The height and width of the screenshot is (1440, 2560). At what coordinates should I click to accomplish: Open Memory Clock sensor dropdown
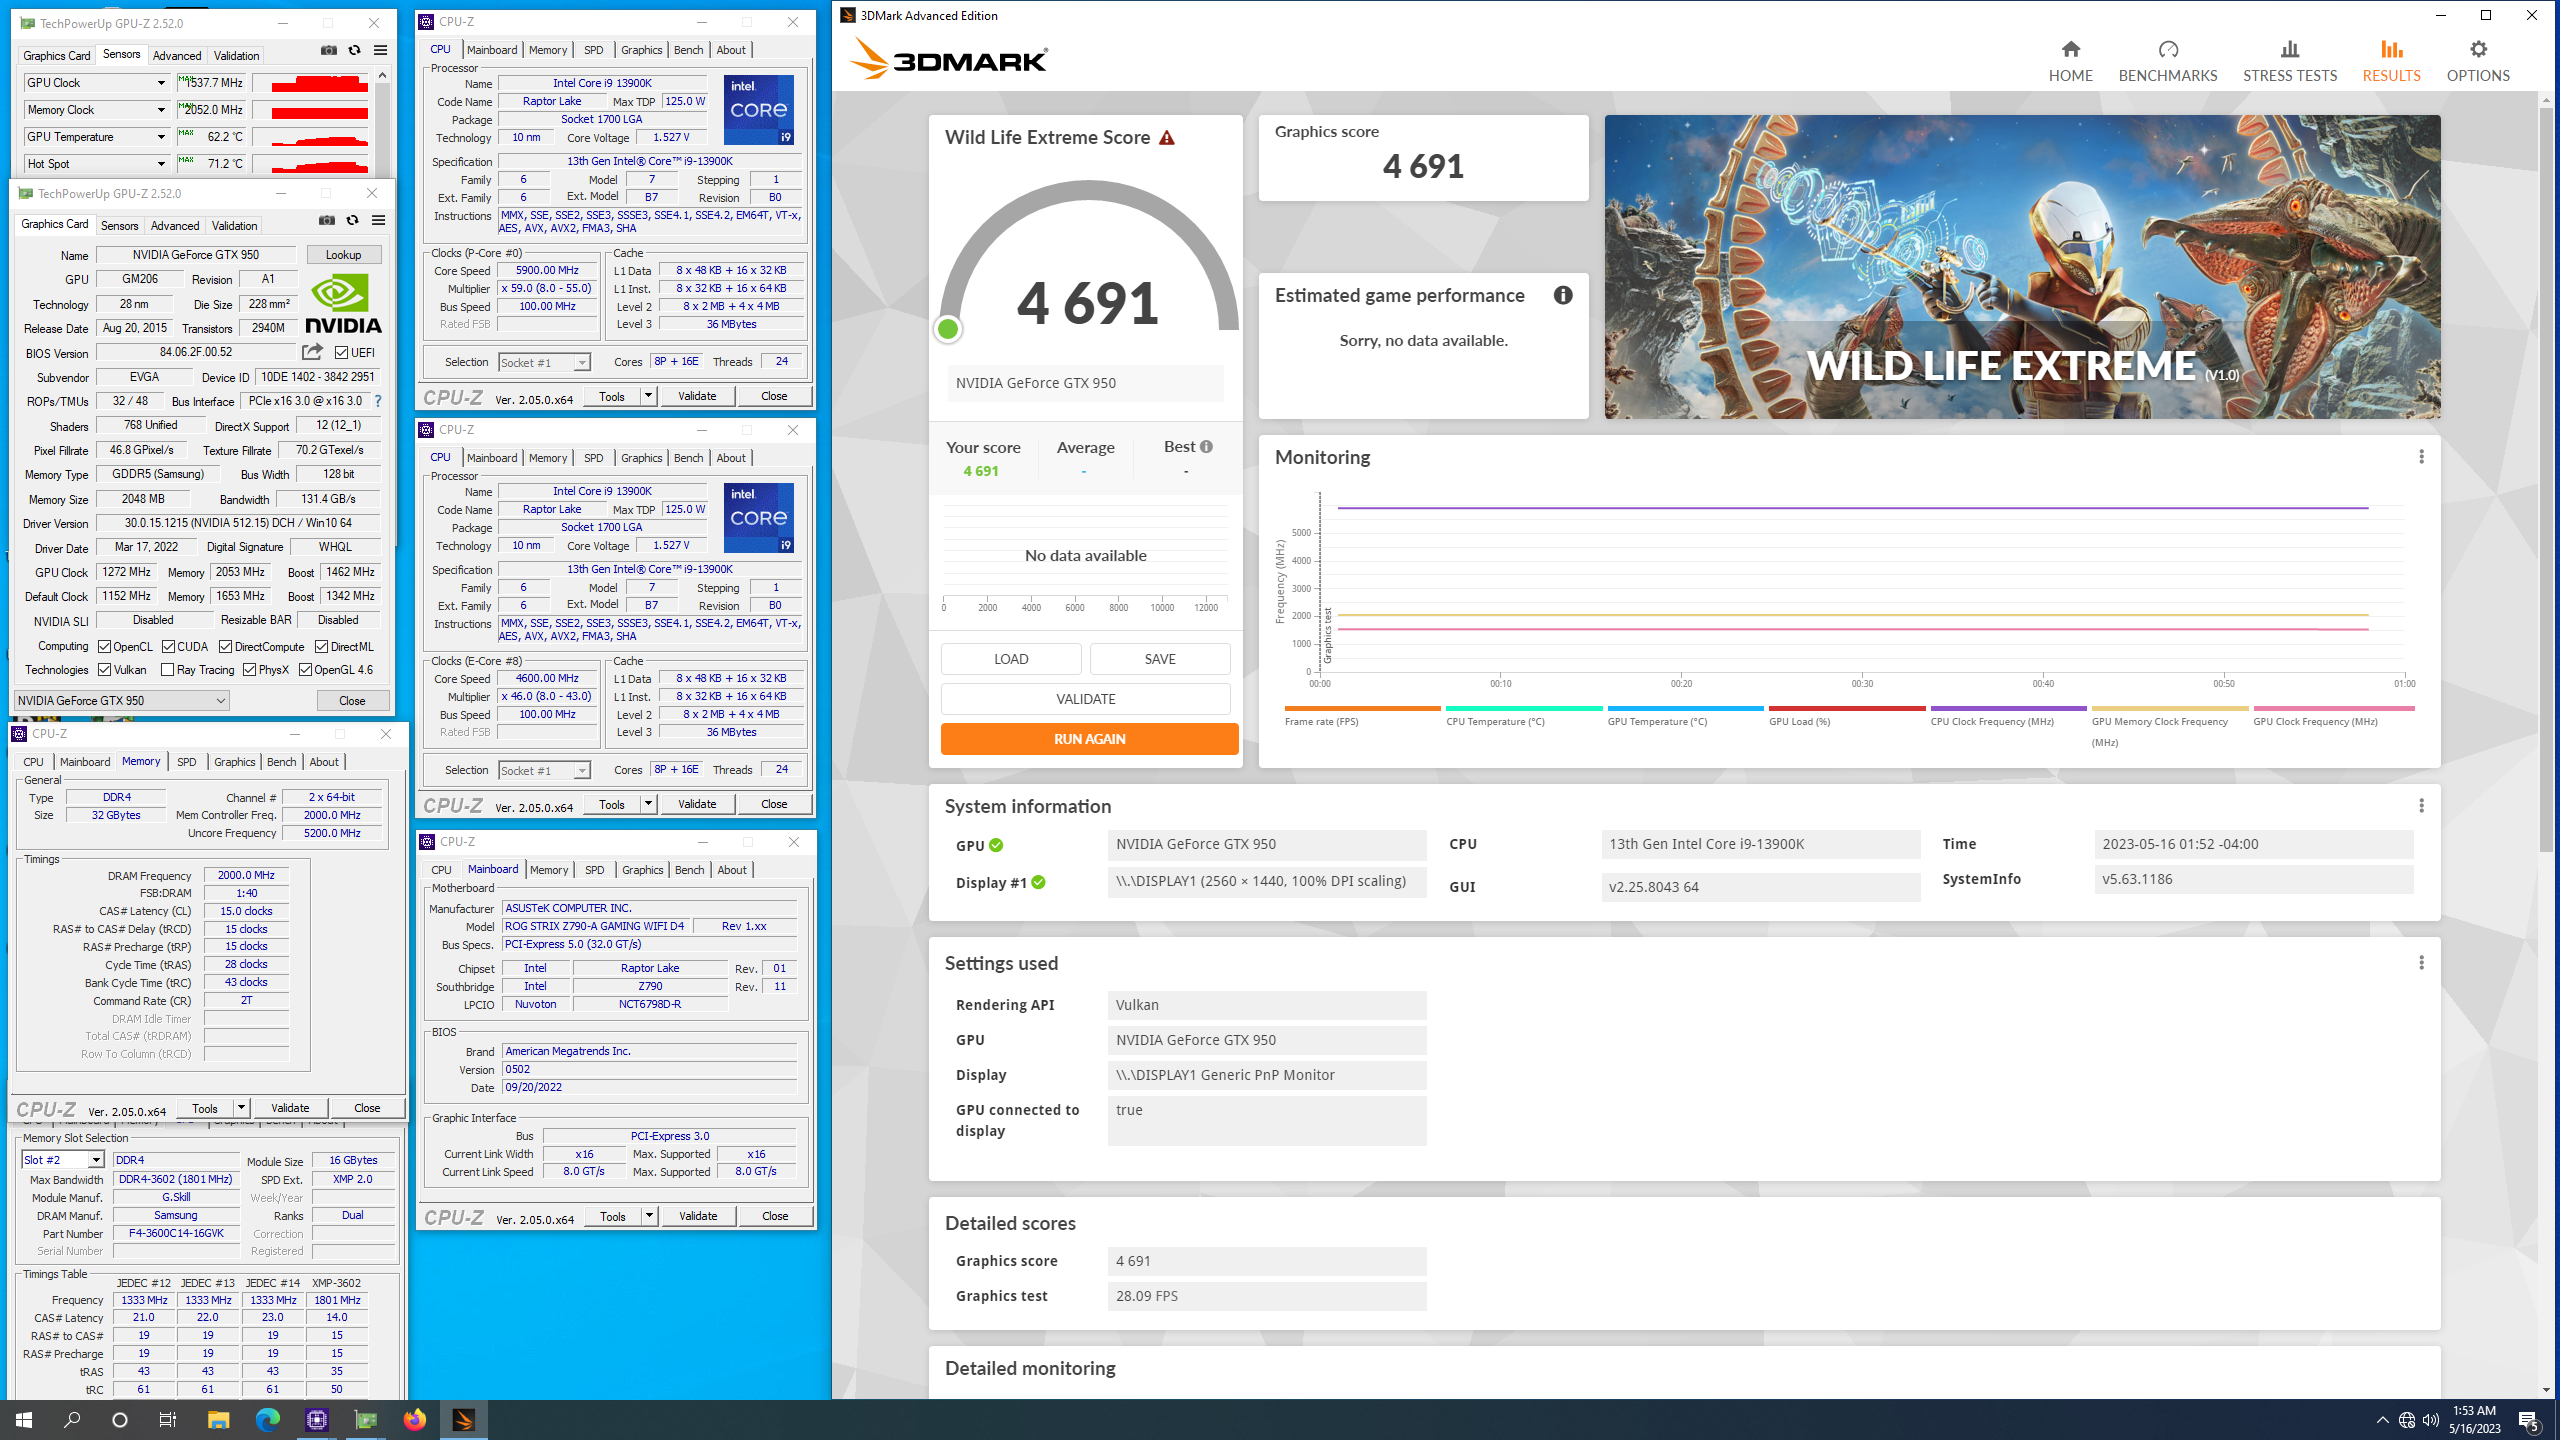coord(160,110)
